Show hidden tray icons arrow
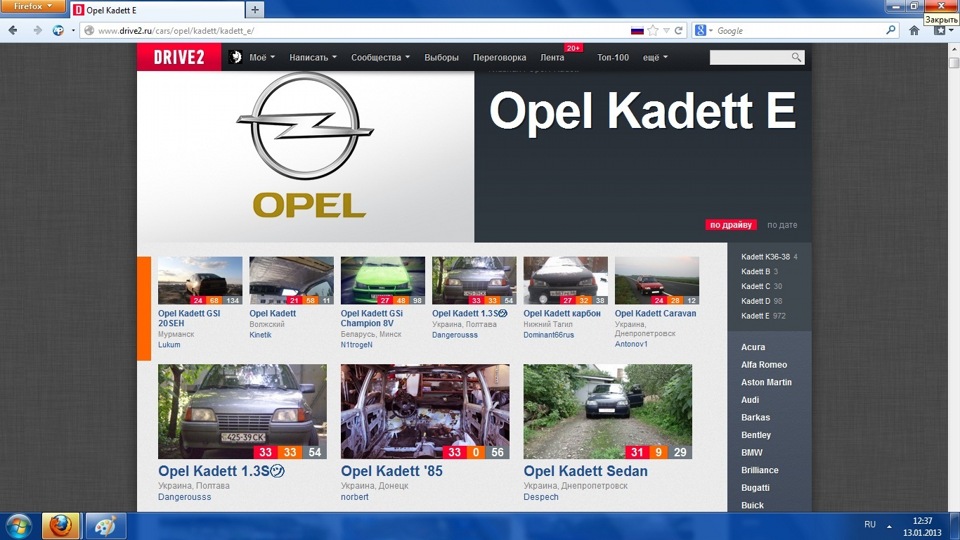 889,526
